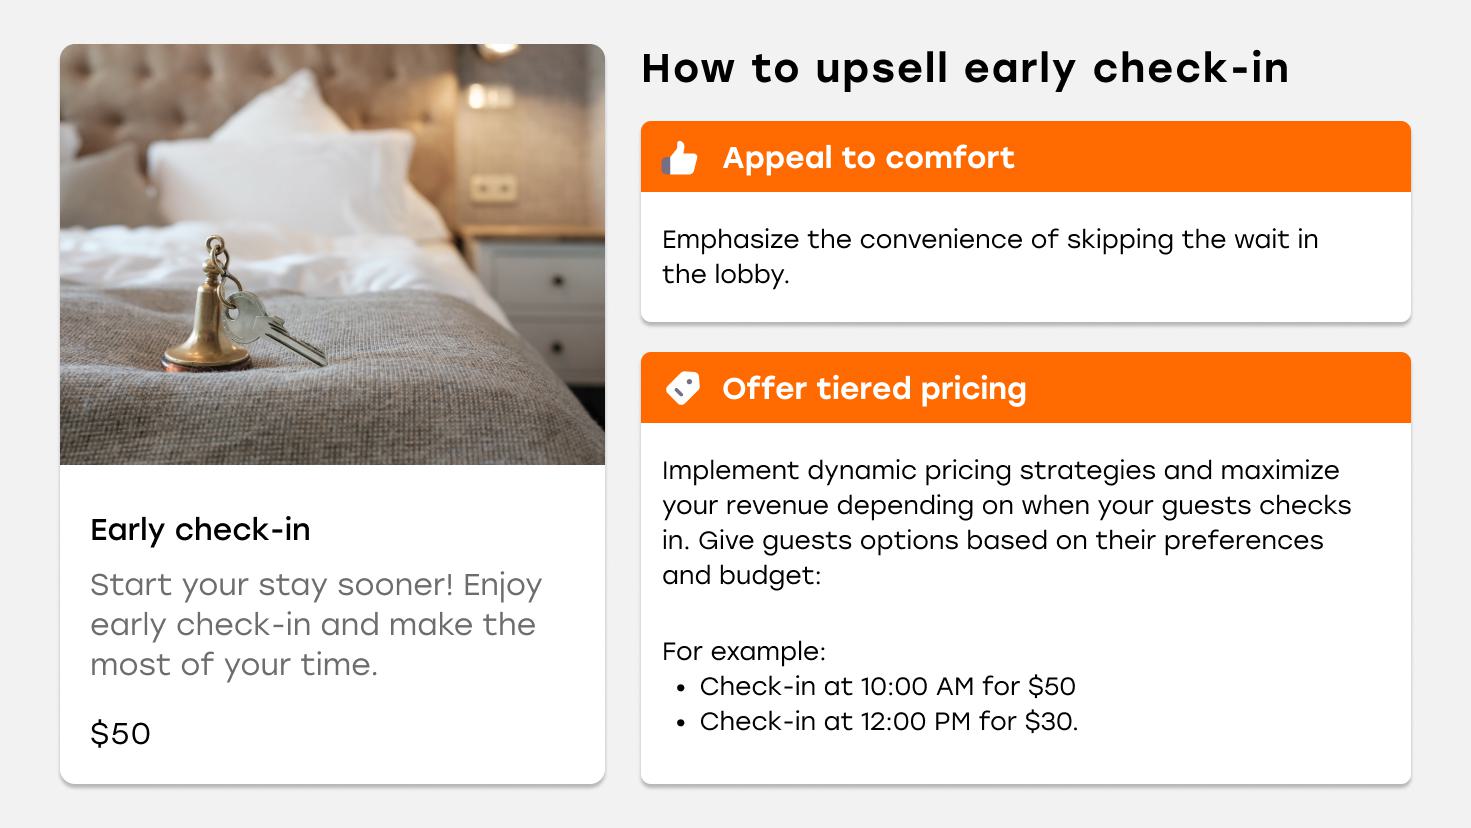Click the For example label
1471x828 pixels.
tap(743, 651)
